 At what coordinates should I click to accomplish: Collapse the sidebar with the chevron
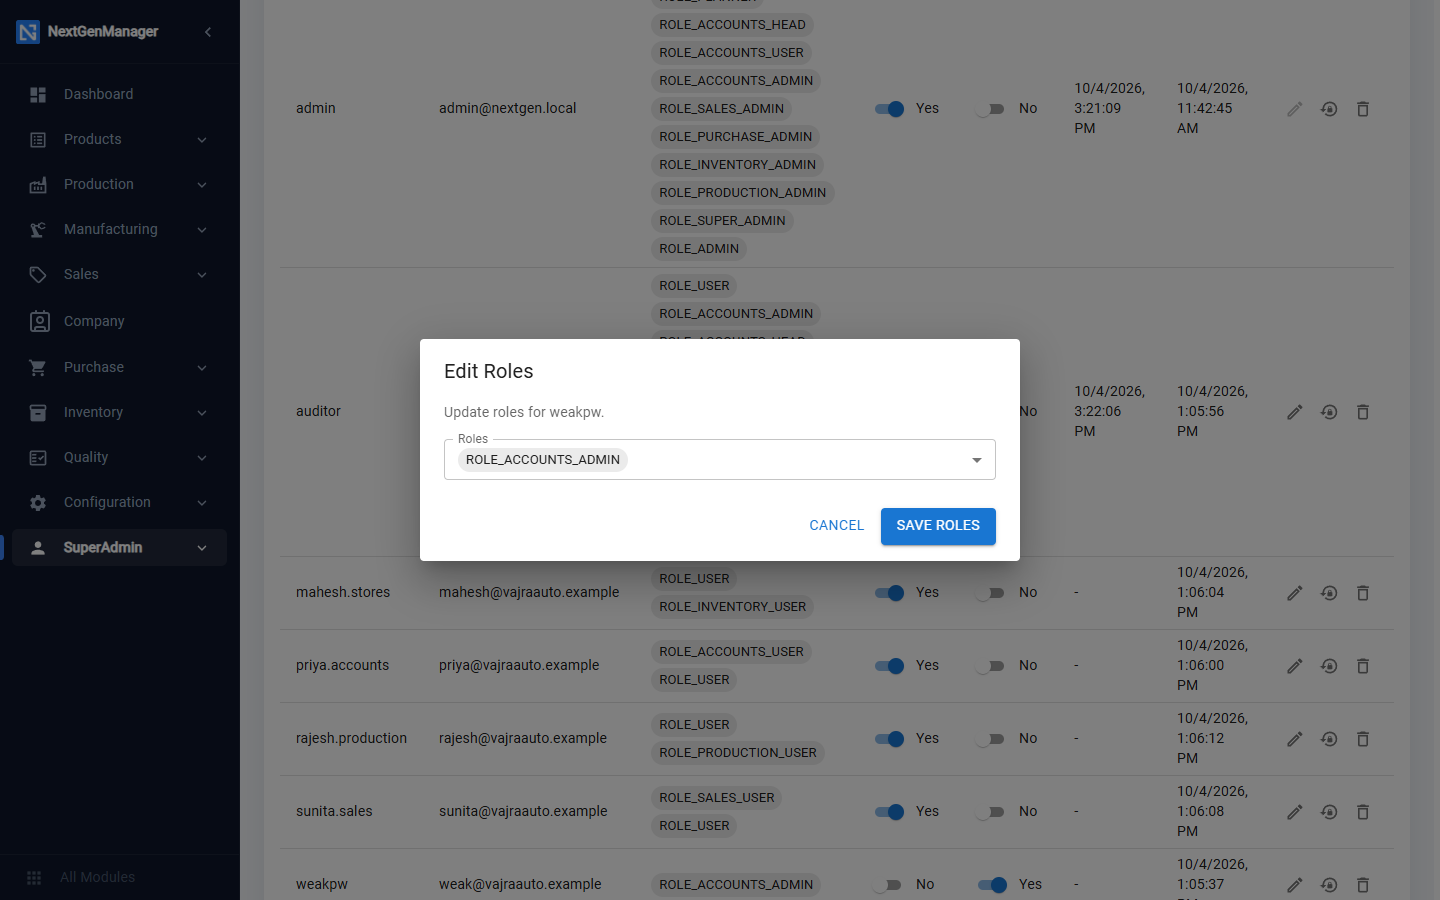[208, 32]
